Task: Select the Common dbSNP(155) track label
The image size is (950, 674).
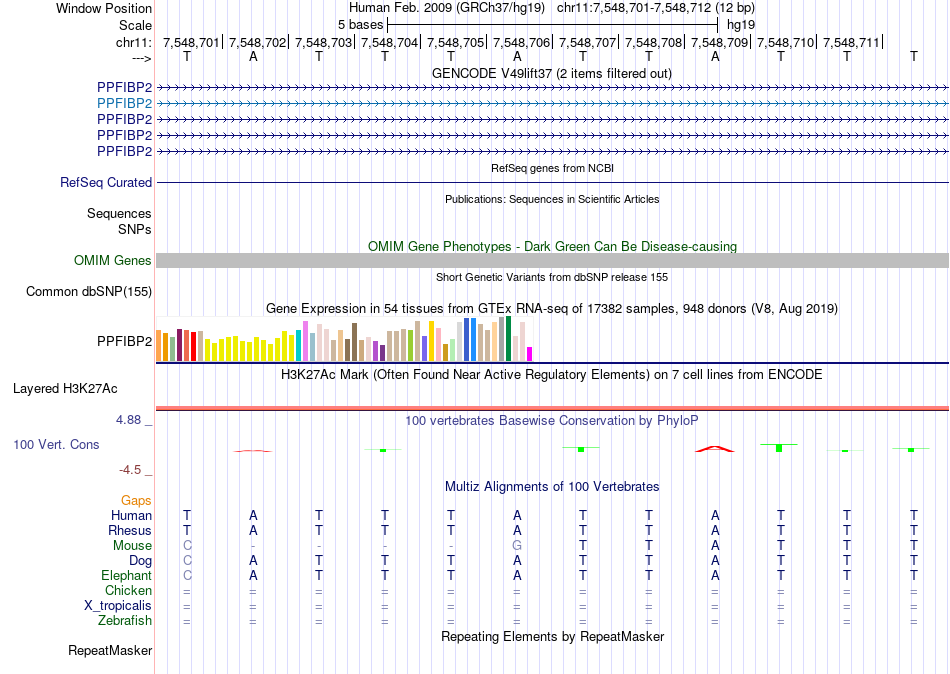Action: [x=89, y=292]
